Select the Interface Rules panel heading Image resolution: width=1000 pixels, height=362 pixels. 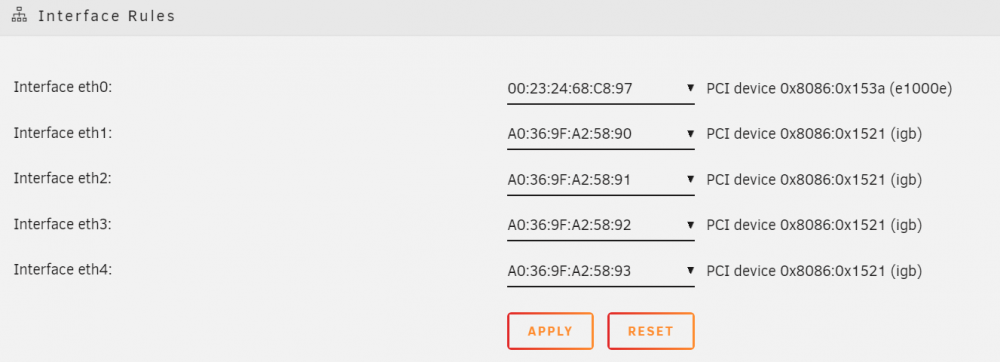[x=107, y=17]
